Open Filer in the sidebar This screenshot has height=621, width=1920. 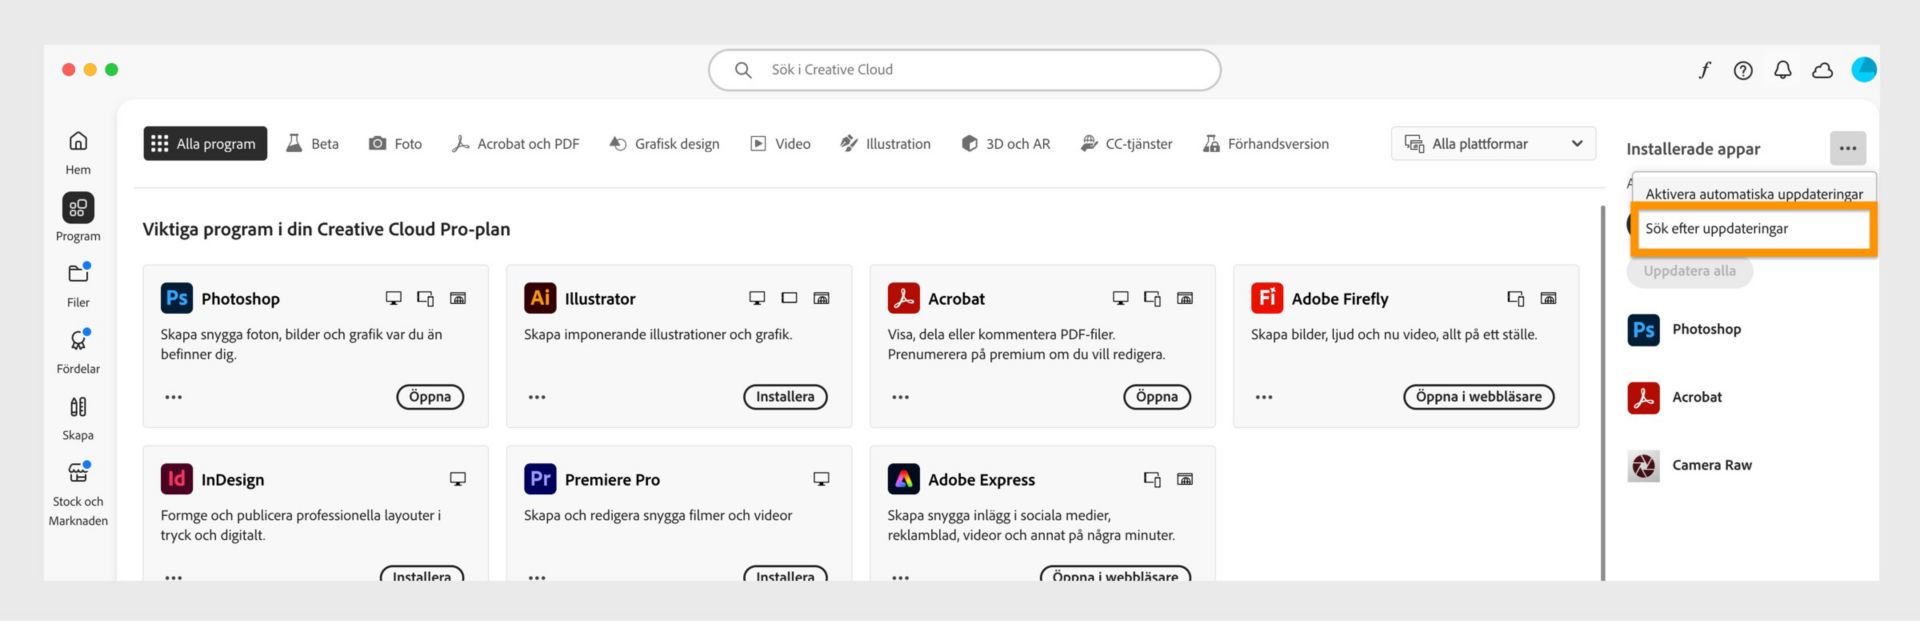[78, 285]
